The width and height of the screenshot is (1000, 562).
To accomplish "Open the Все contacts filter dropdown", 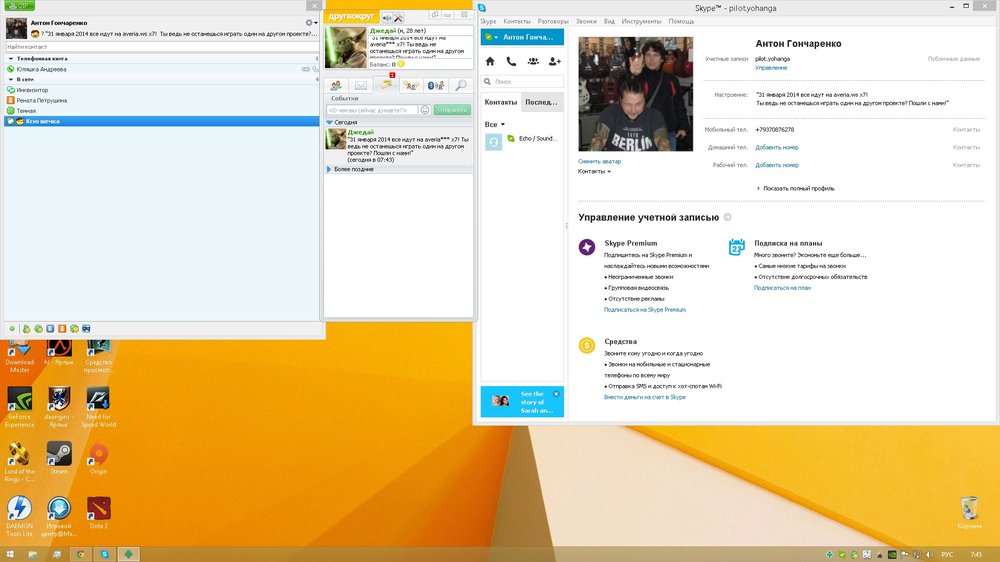I will click(492, 125).
